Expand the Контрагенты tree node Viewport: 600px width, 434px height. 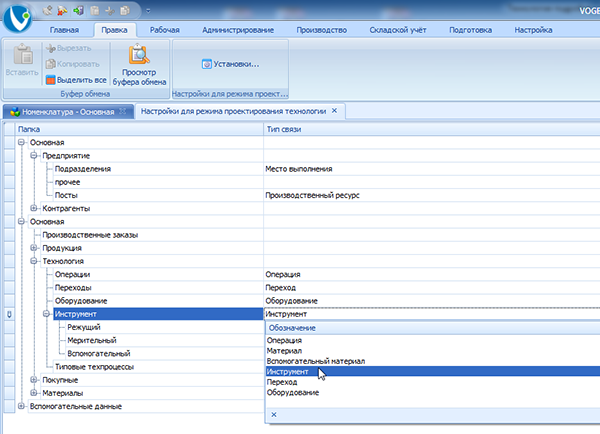pos(33,208)
